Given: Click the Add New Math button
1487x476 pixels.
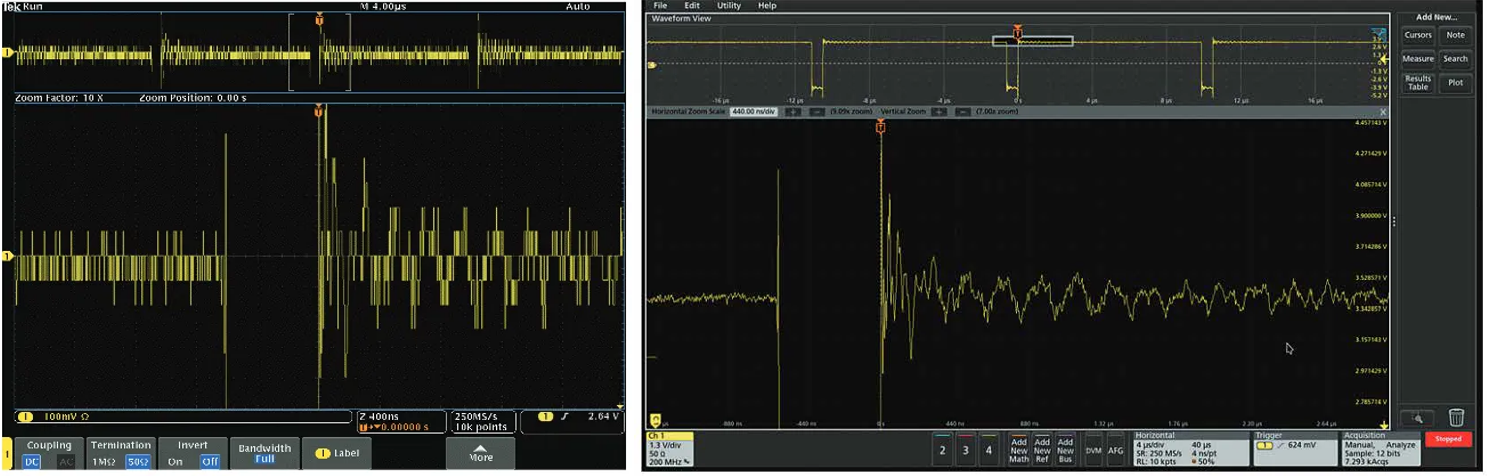Looking at the screenshot, I should click(x=1018, y=450).
